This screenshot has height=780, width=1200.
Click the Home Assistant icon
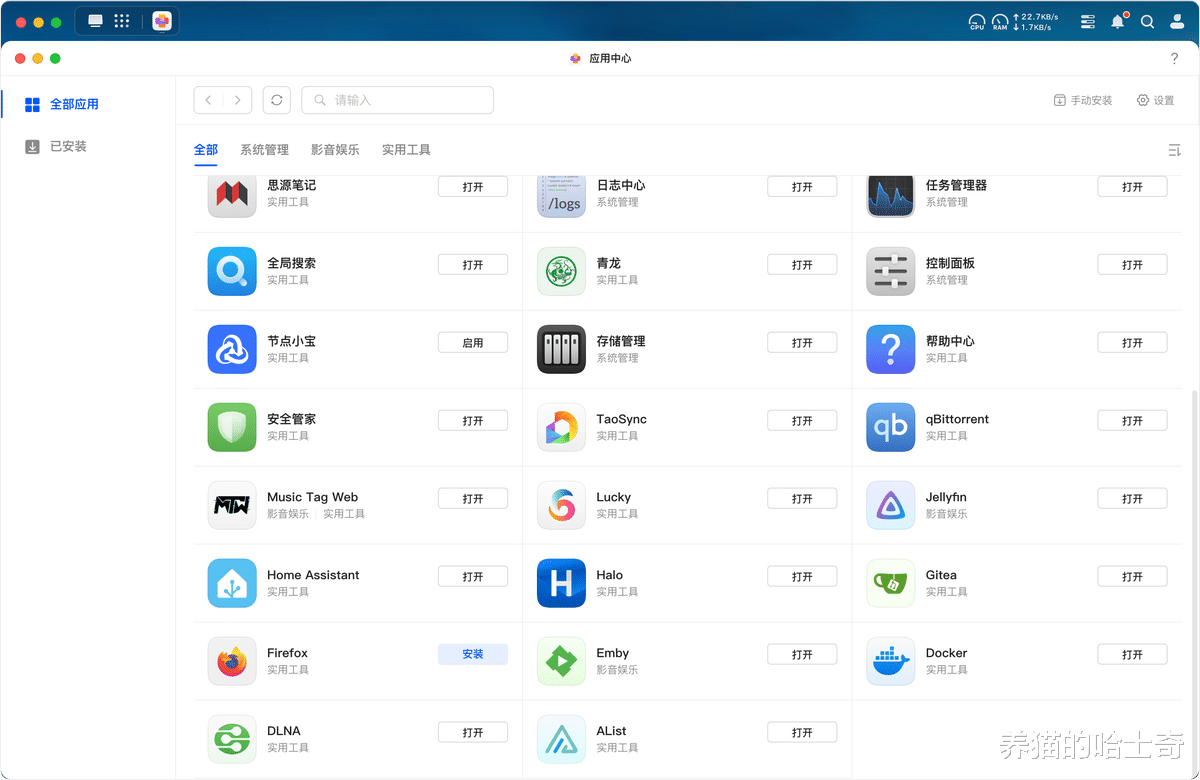(x=232, y=584)
